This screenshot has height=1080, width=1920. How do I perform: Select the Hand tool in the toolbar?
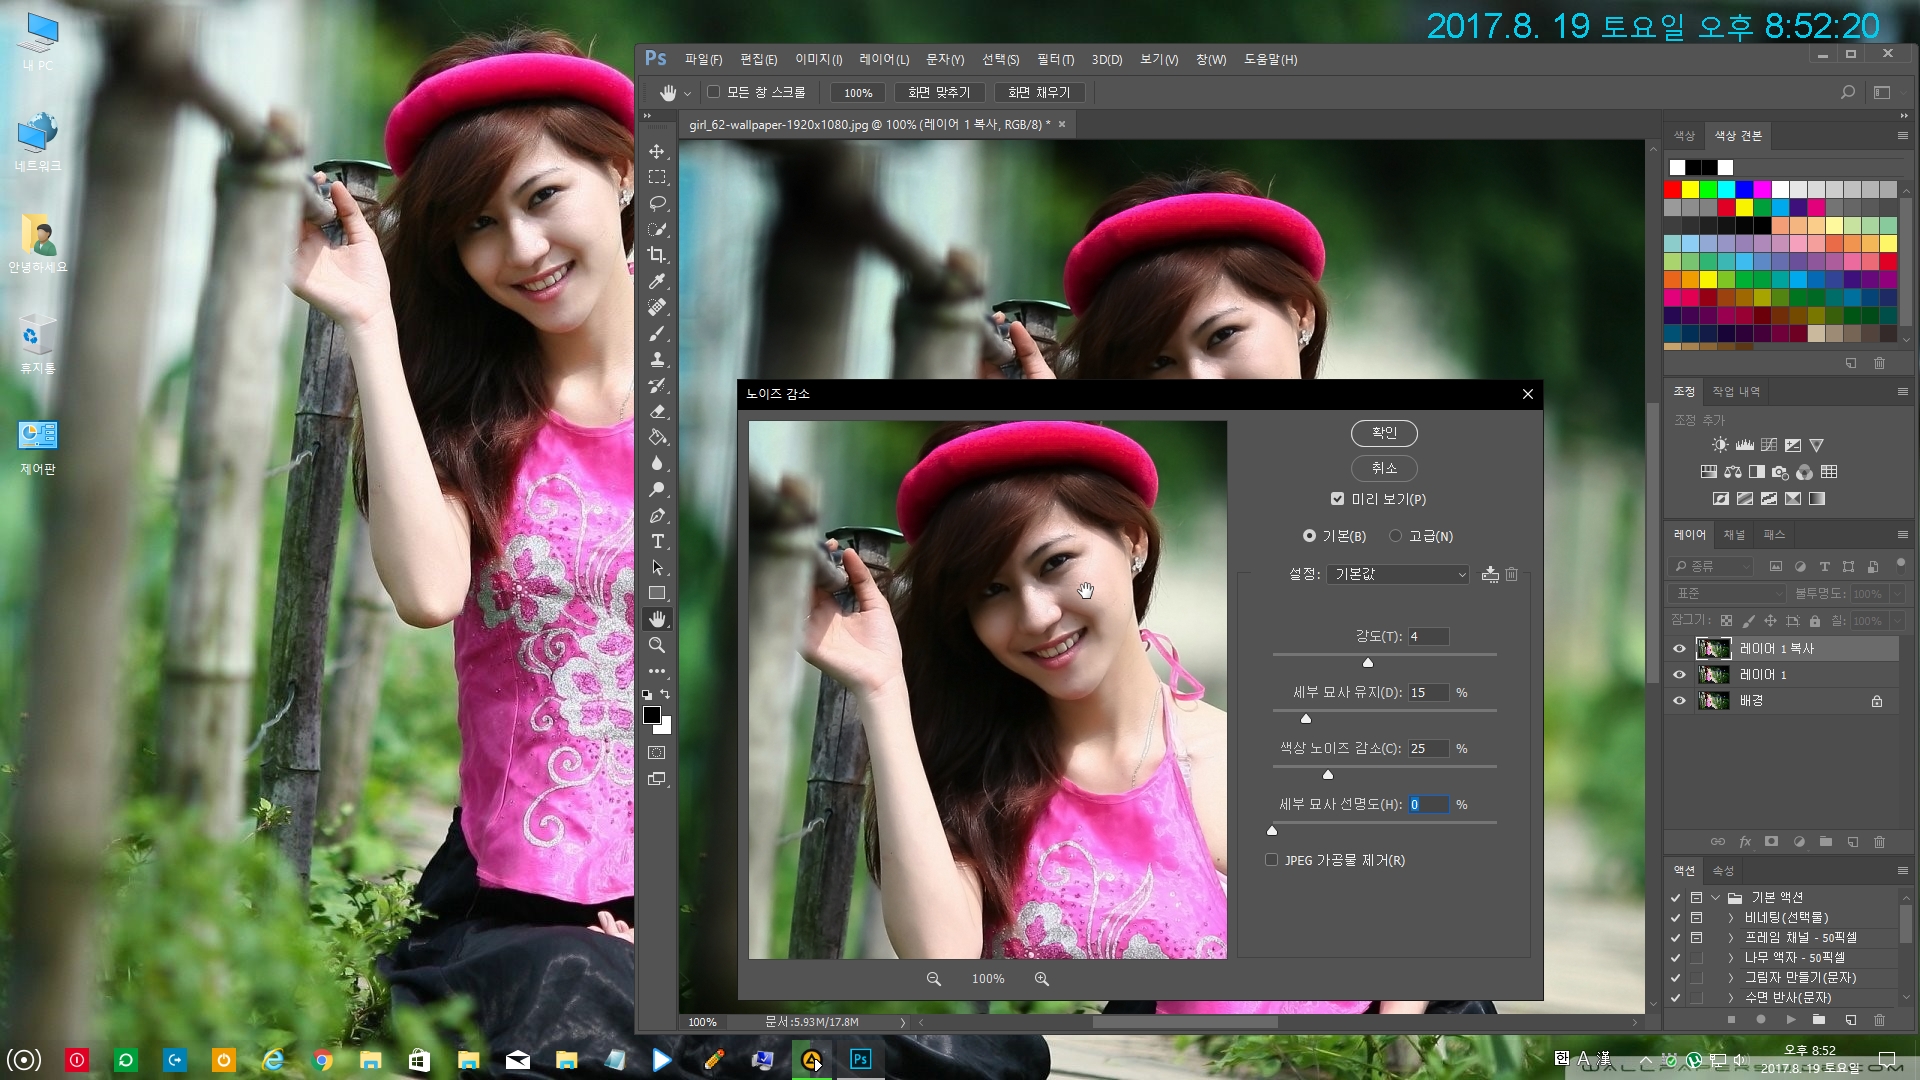click(657, 619)
